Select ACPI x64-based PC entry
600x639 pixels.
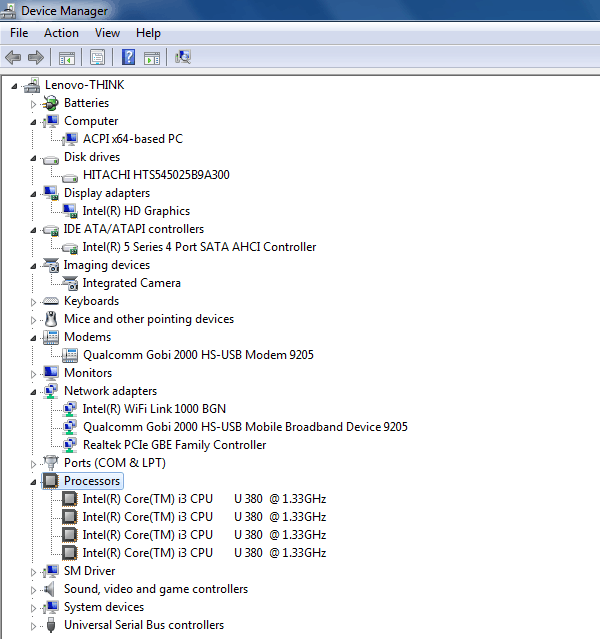point(133,139)
